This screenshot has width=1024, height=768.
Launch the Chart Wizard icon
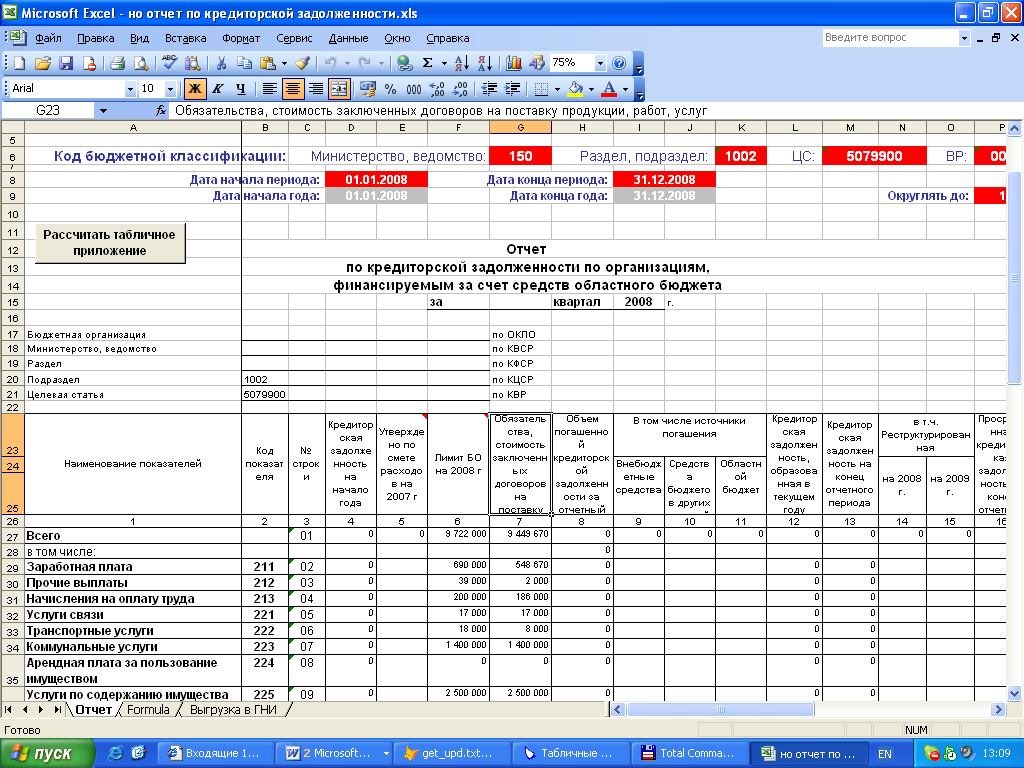(514, 63)
